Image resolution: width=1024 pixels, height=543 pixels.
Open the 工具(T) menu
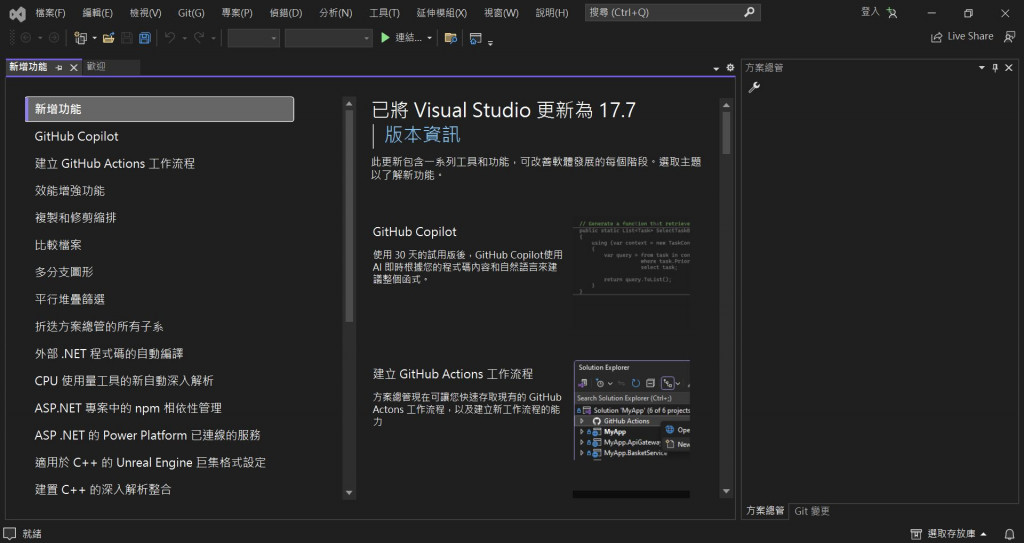pos(384,12)
